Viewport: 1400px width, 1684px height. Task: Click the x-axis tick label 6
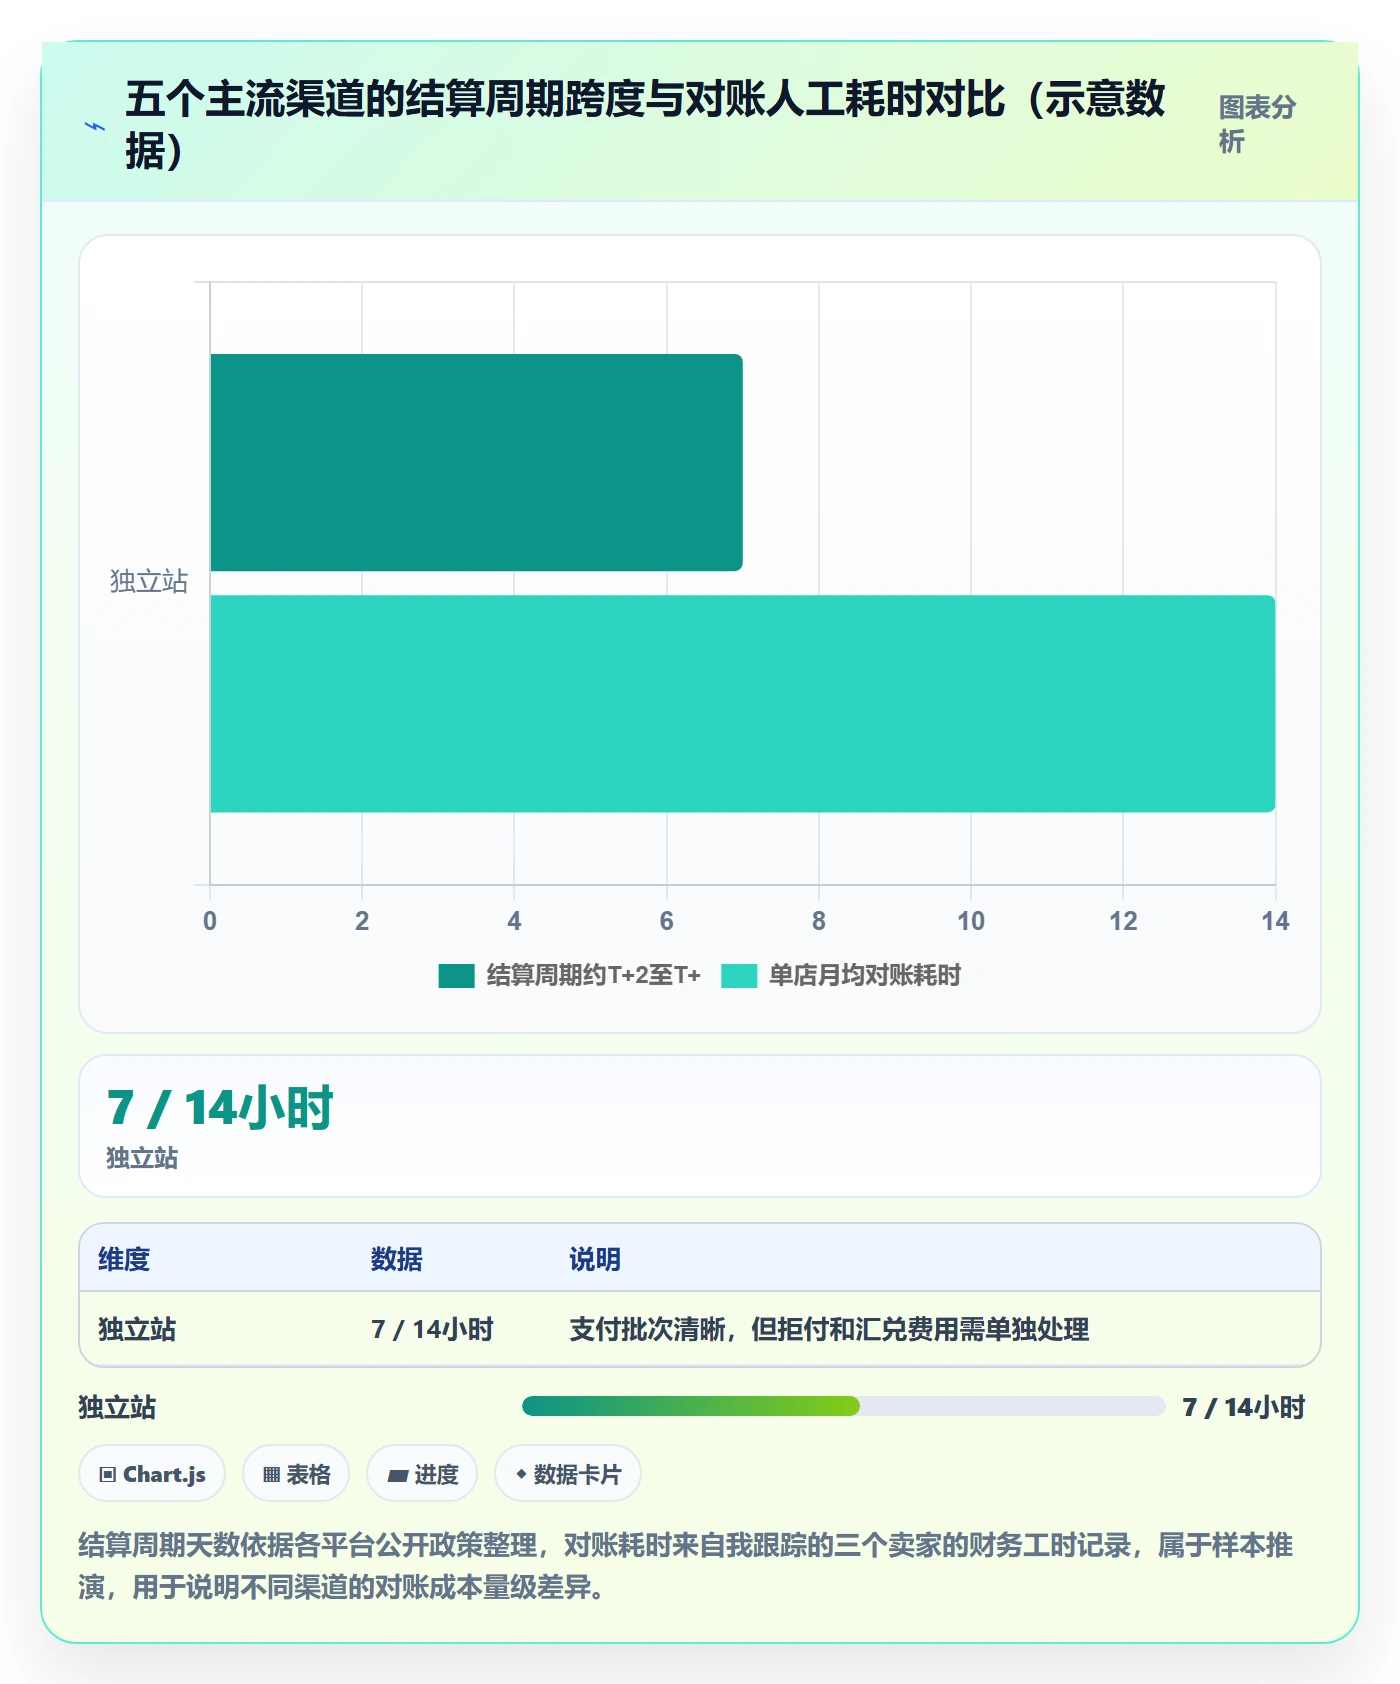click(667, 921)
